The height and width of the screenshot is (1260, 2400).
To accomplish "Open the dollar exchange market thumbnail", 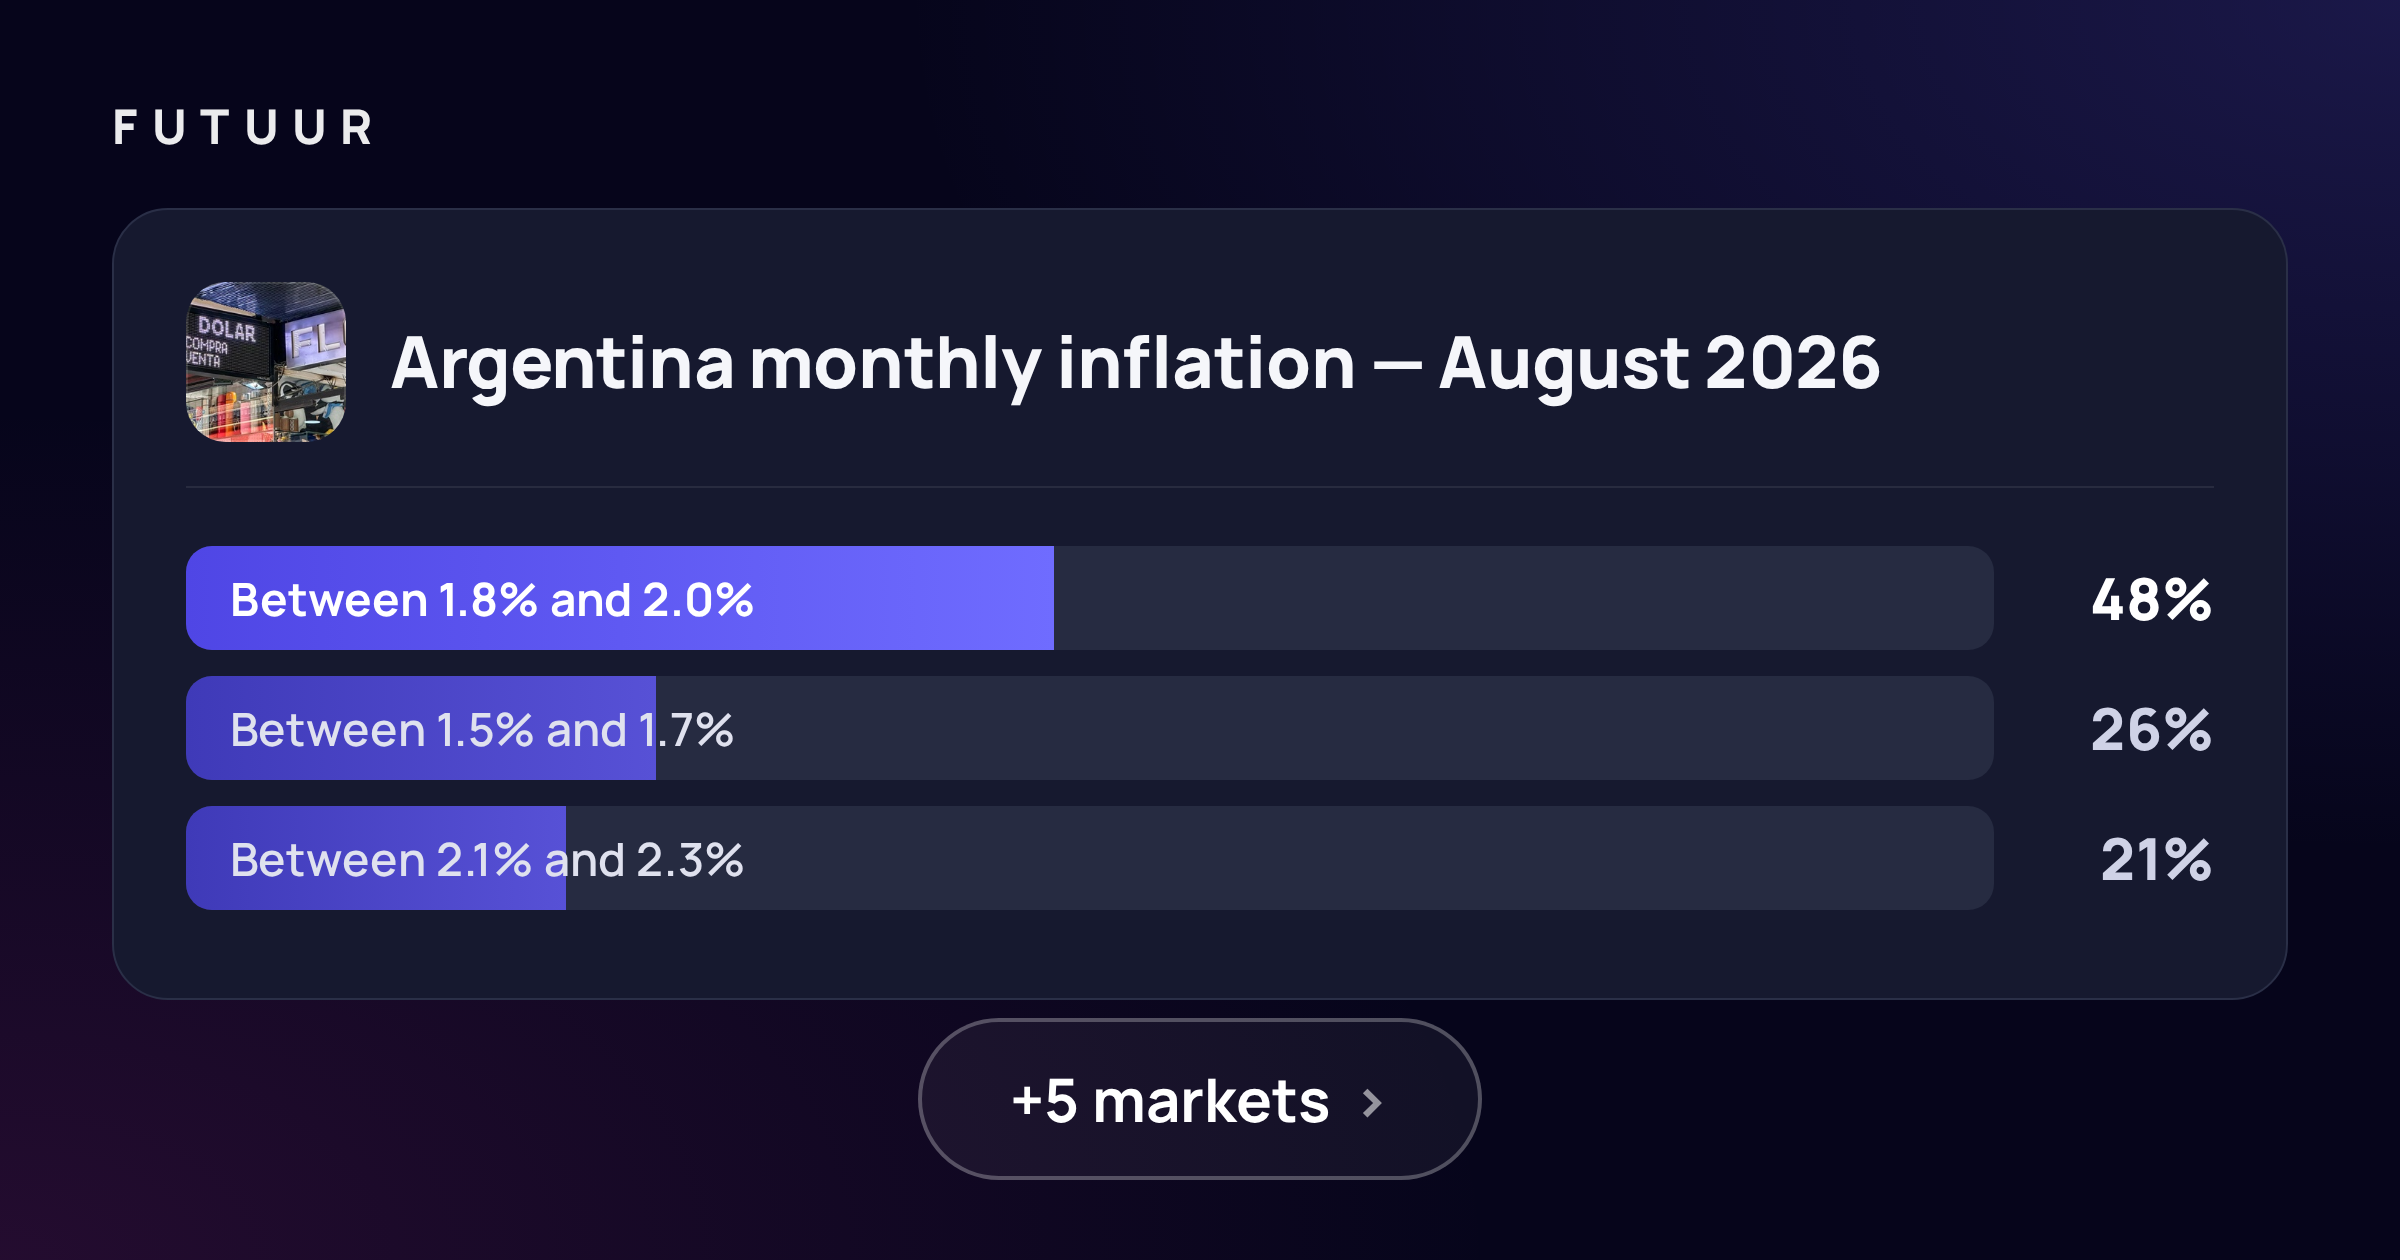I will click(266, 362).
